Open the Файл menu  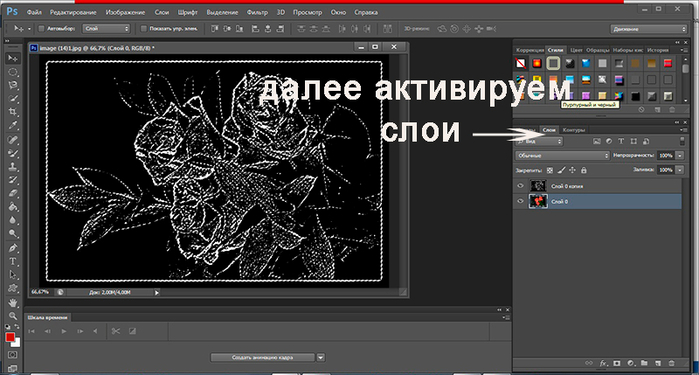tap(34, 12)
